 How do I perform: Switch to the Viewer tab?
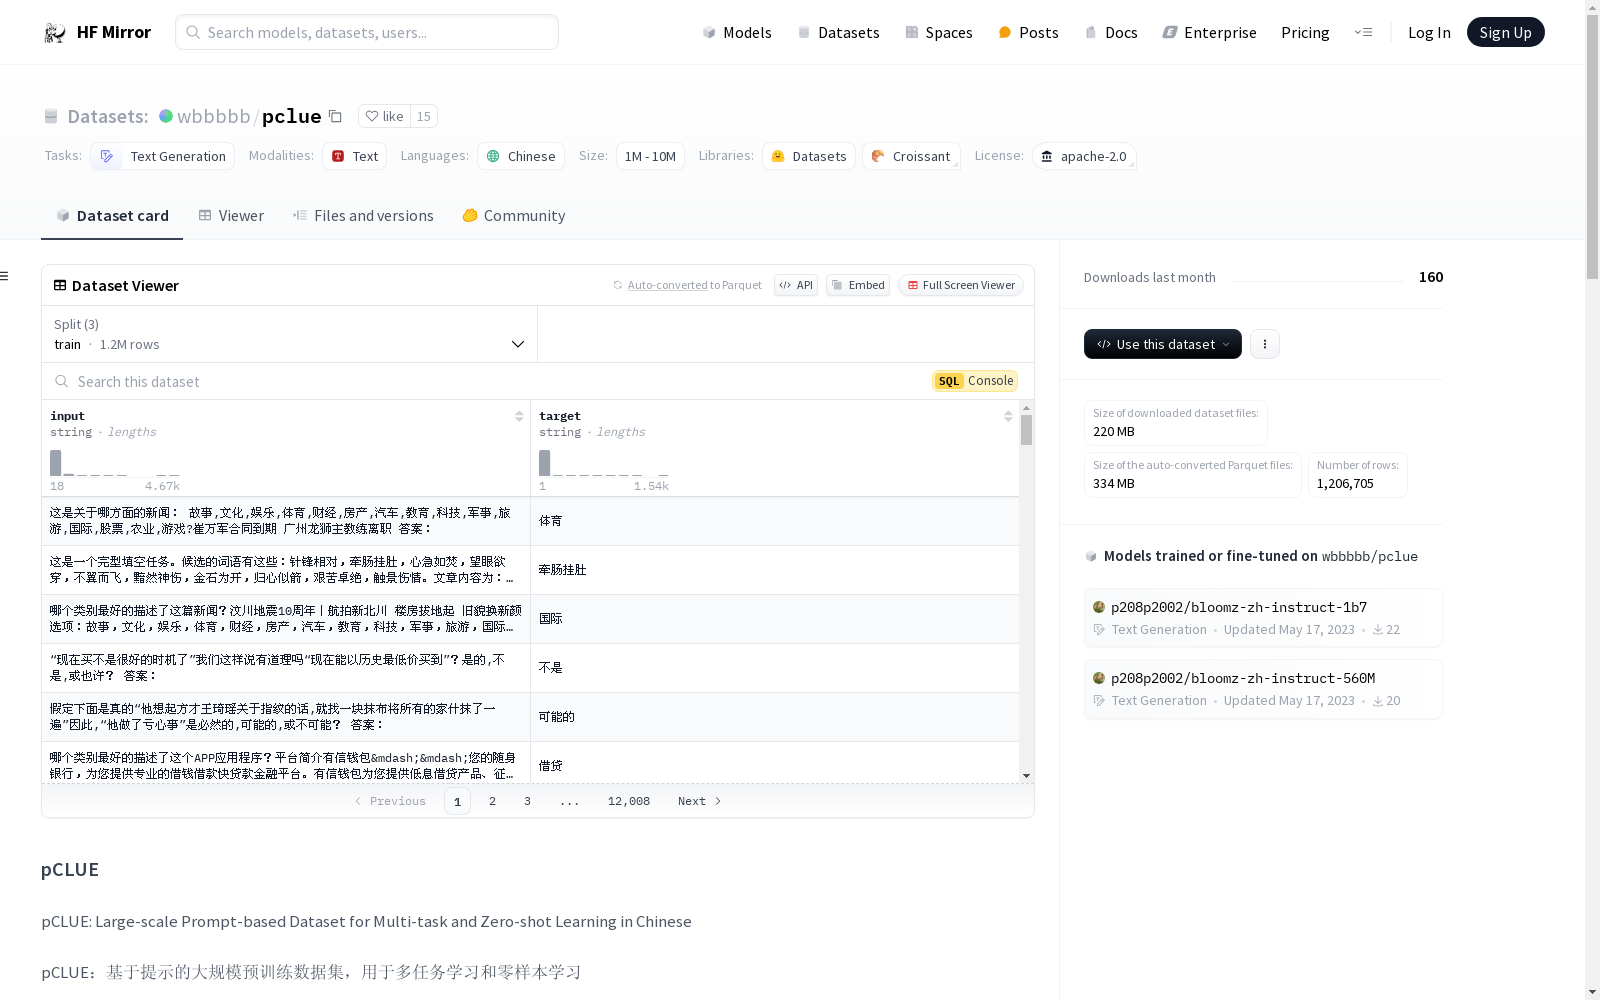click(231, 216)
